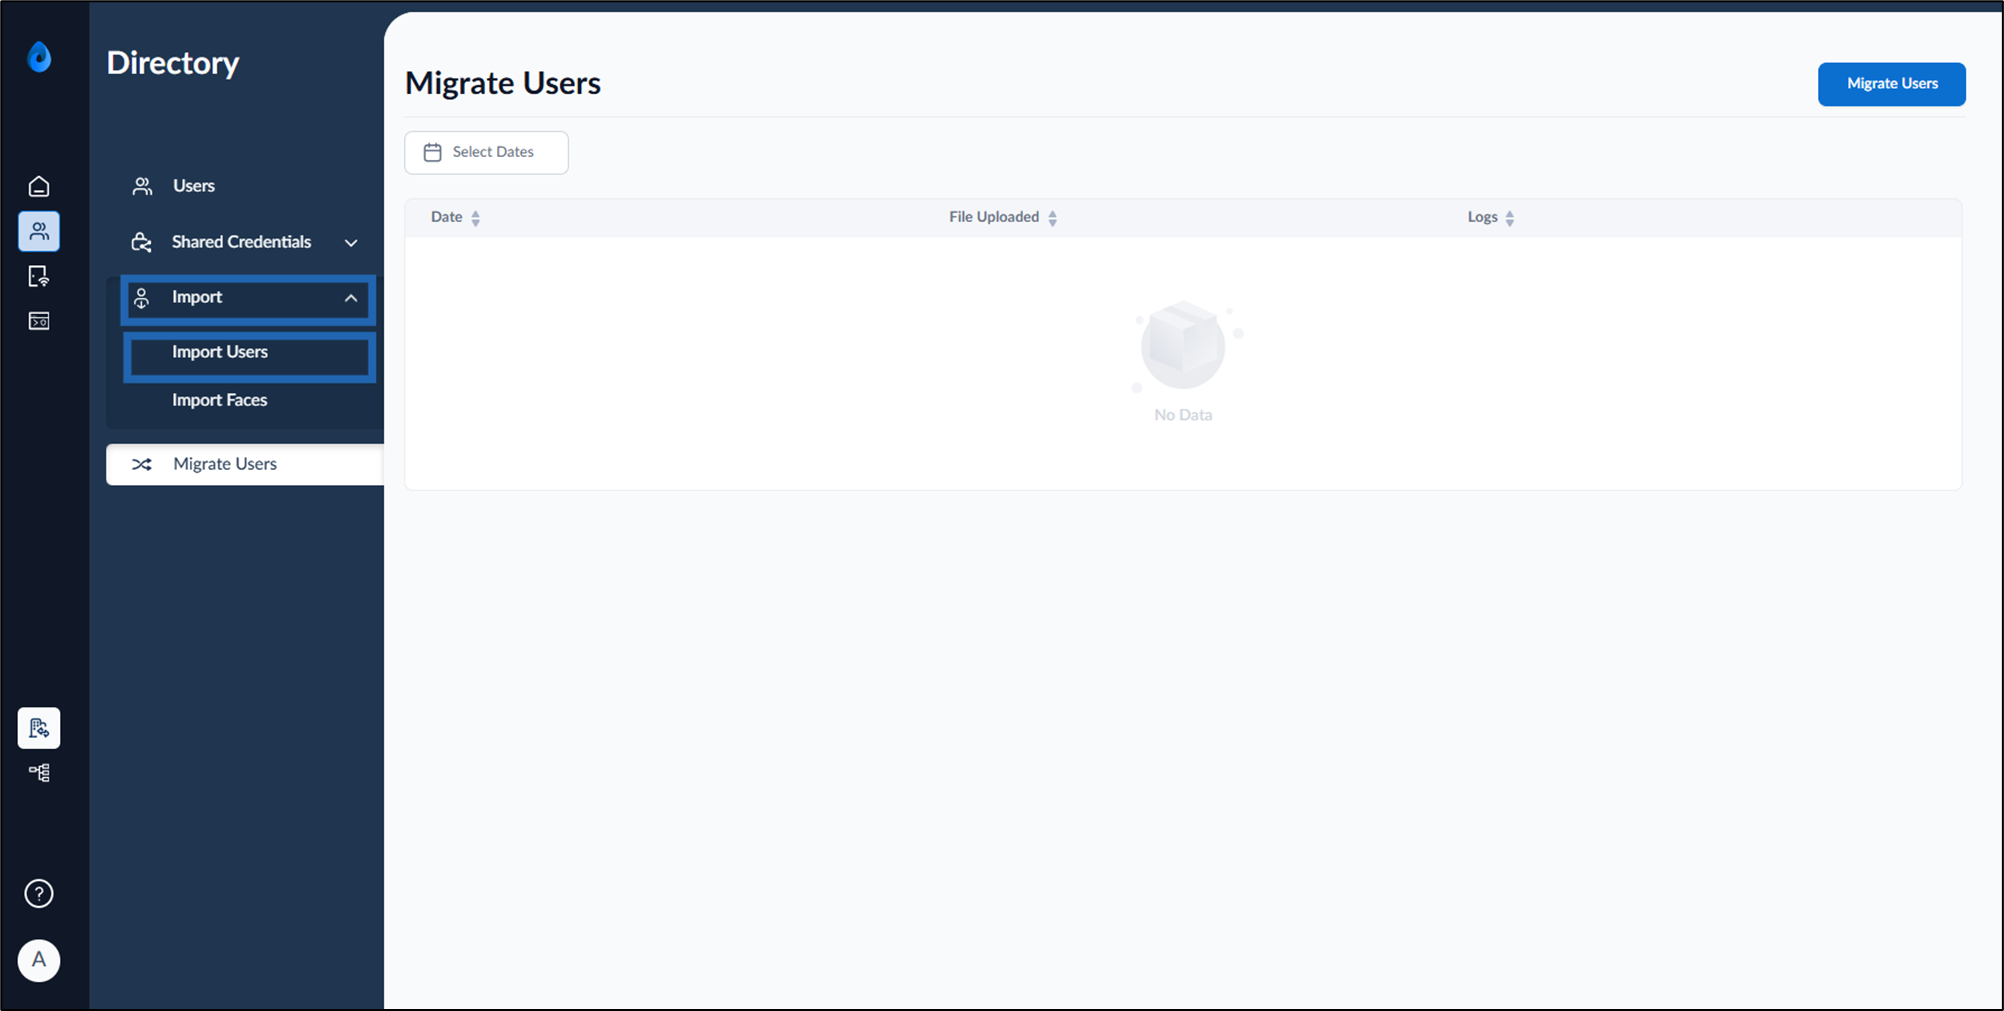The width and height of the screenshot is (2004, 1011).
Task: Sort table by Date column arrows
Action: pos(476,218)
